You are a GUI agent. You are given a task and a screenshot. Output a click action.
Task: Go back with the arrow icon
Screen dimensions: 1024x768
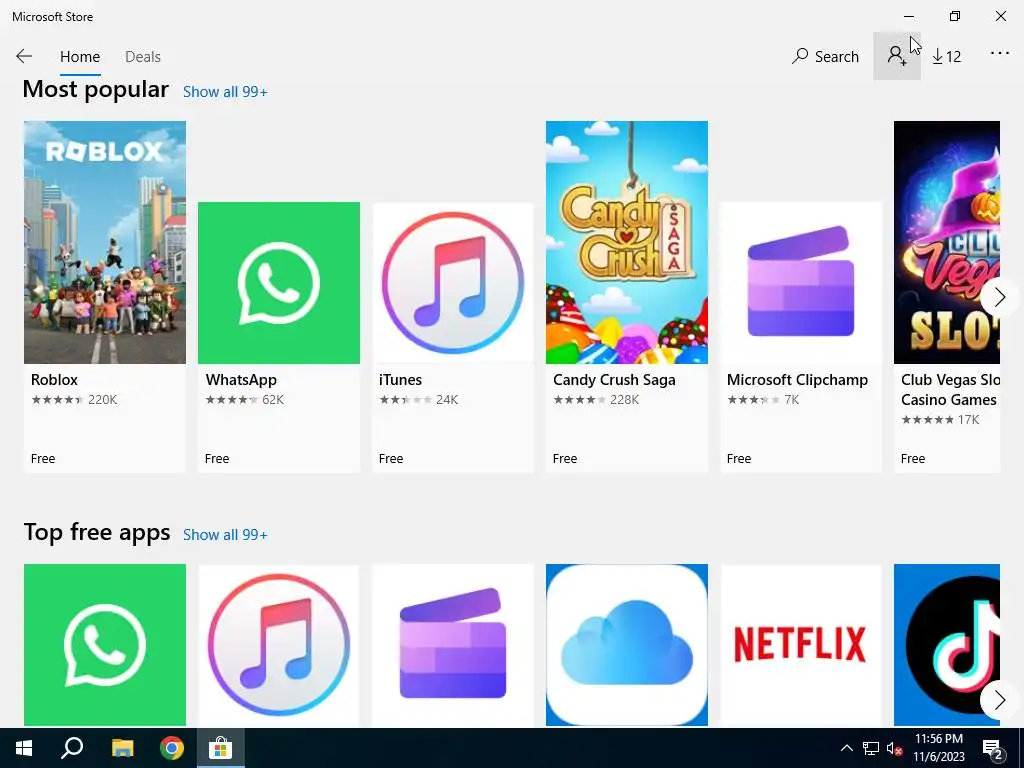click(x=24, y=56)
